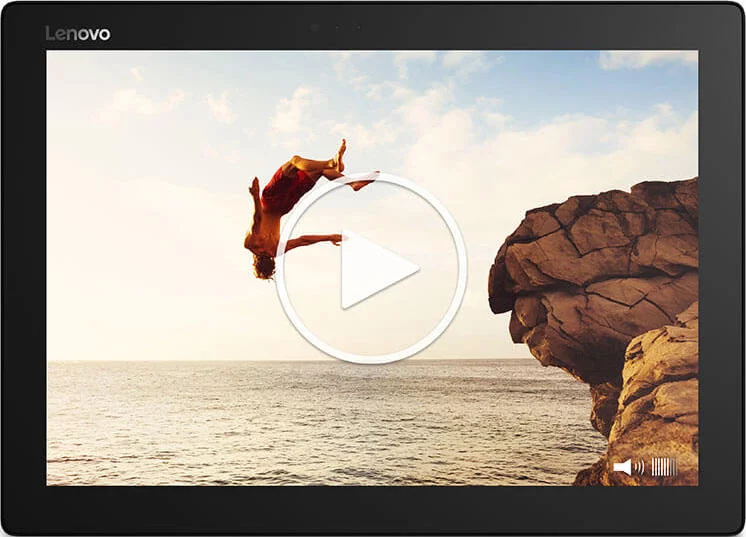Set volume to minimum on leftmost bar
The image size is (746, 537).
tap(653, 467)
